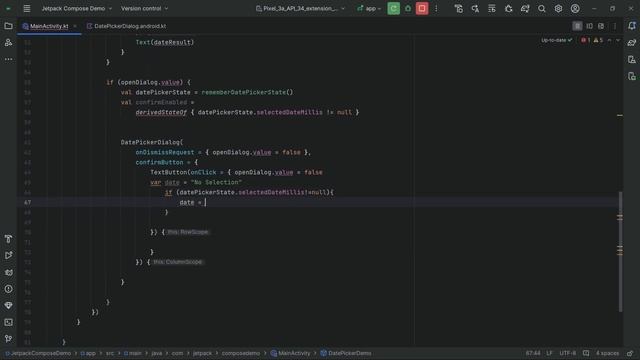Click rememberDatePickerState() in the code
640x360 pixels.
pos(247,92)
